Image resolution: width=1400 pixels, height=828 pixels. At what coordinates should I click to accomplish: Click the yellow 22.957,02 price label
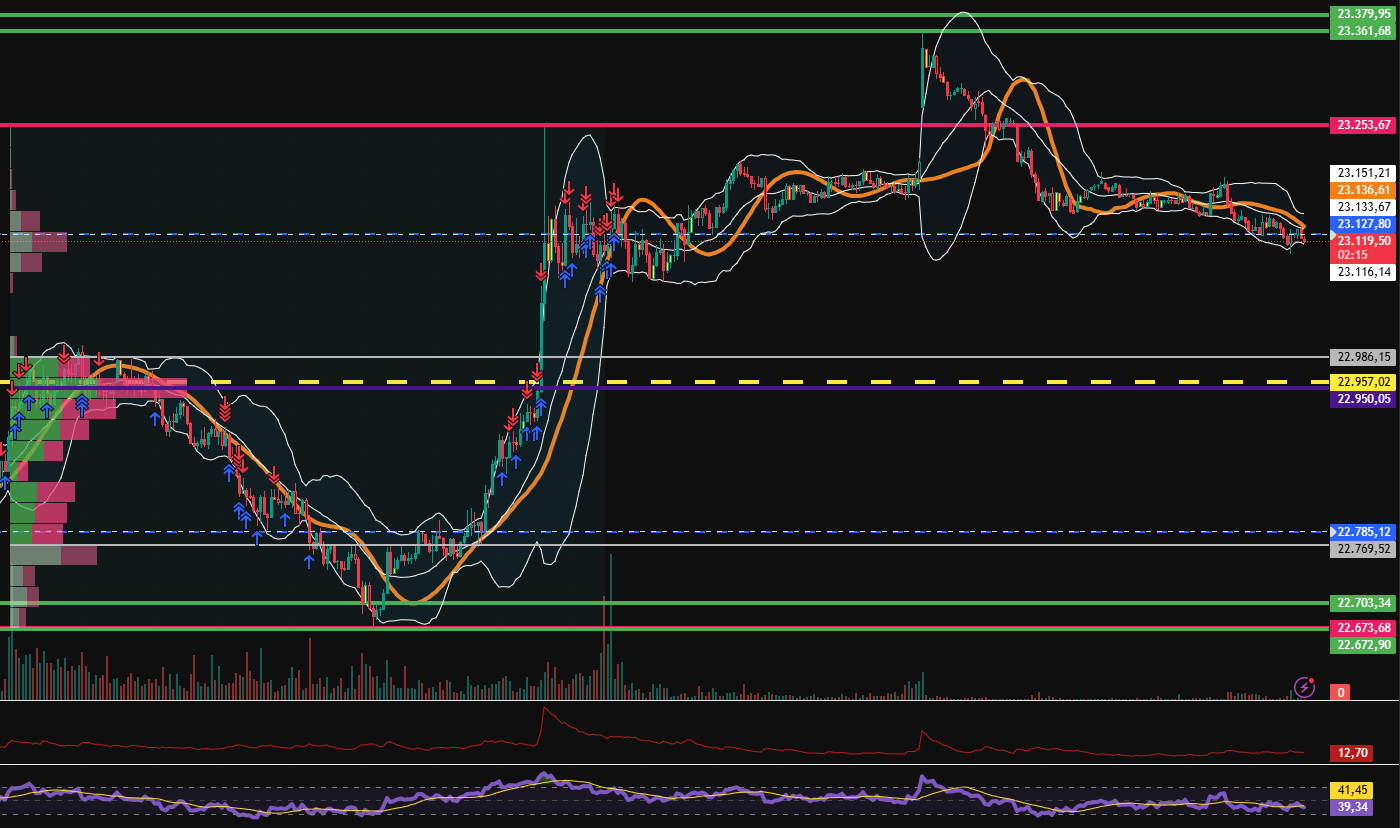coord(1365,382)
